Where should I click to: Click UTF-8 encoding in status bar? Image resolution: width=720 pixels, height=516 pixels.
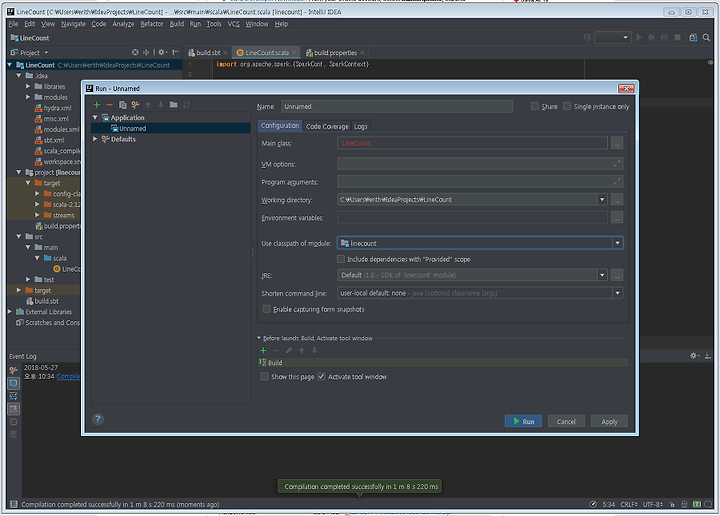coord(652,504)
